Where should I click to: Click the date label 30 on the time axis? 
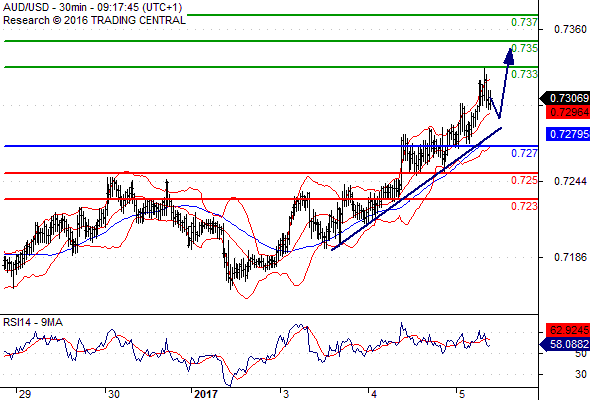114,394
